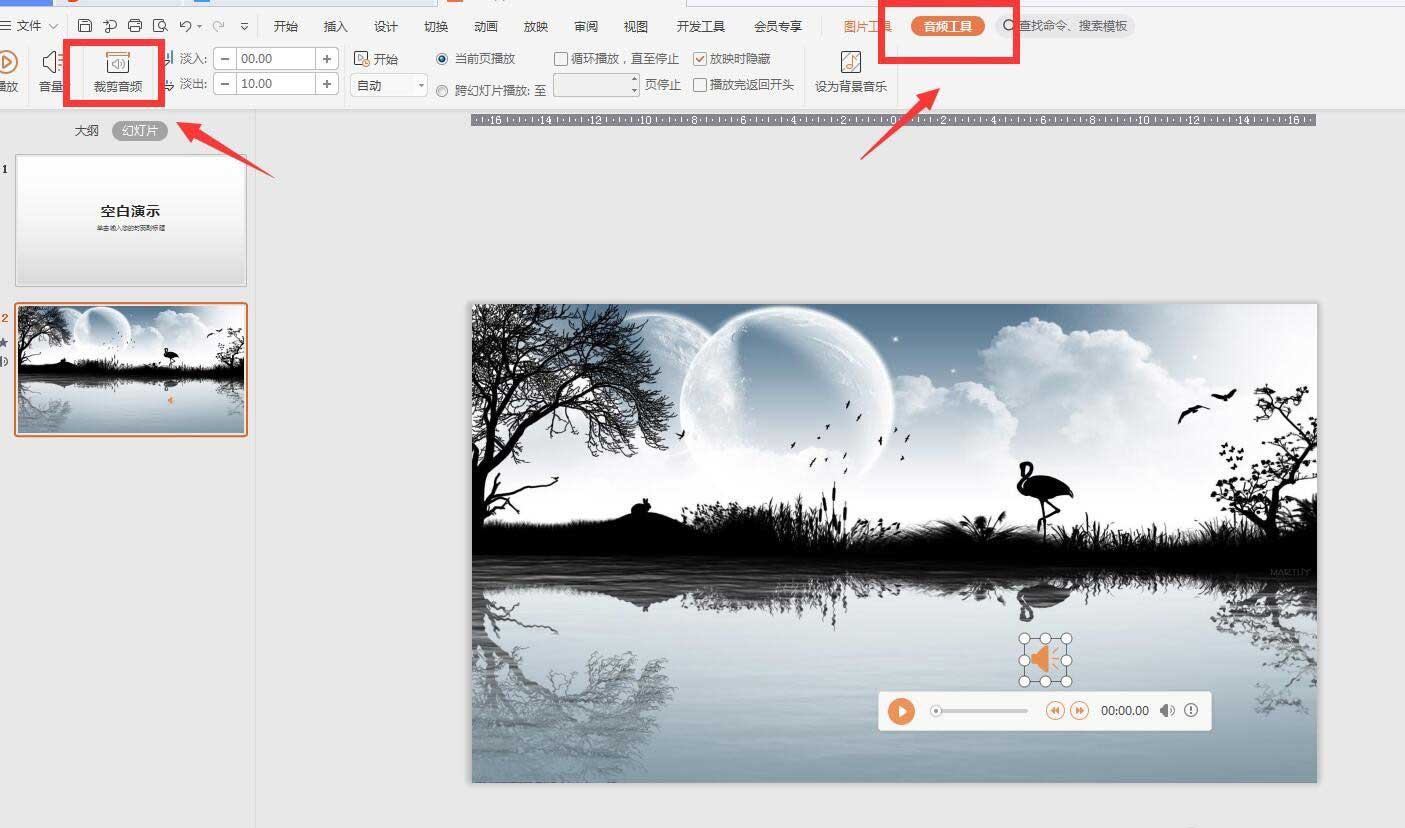The height and width of the screenshot is (828, 1405).
Task: Select the speaker icon on the slide
Action: [1044, 659]
